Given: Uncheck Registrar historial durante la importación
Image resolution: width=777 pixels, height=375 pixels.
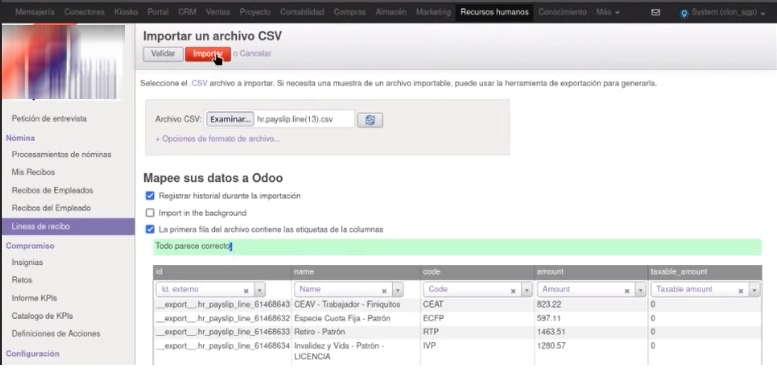Looking at the screenshot, I should (x=150, y=196).
